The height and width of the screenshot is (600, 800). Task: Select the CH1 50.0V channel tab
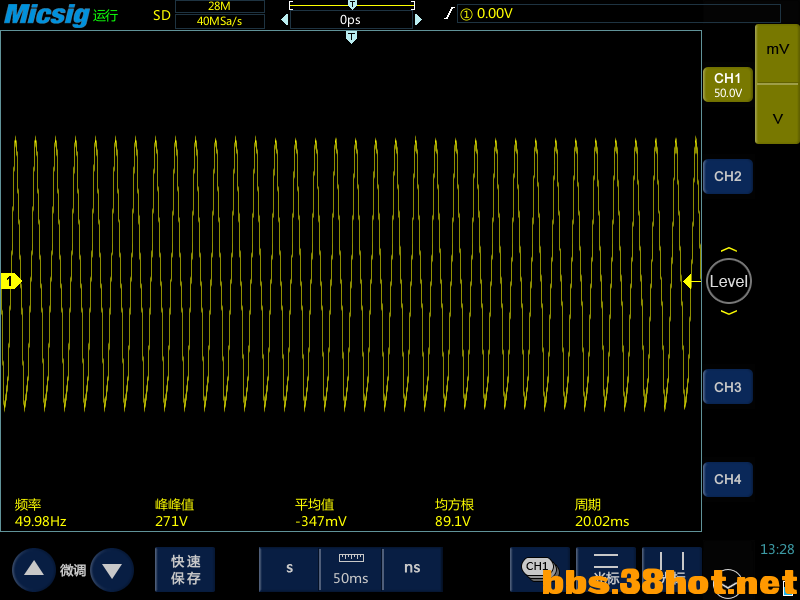pyautogui.click(x=728, y=85)
